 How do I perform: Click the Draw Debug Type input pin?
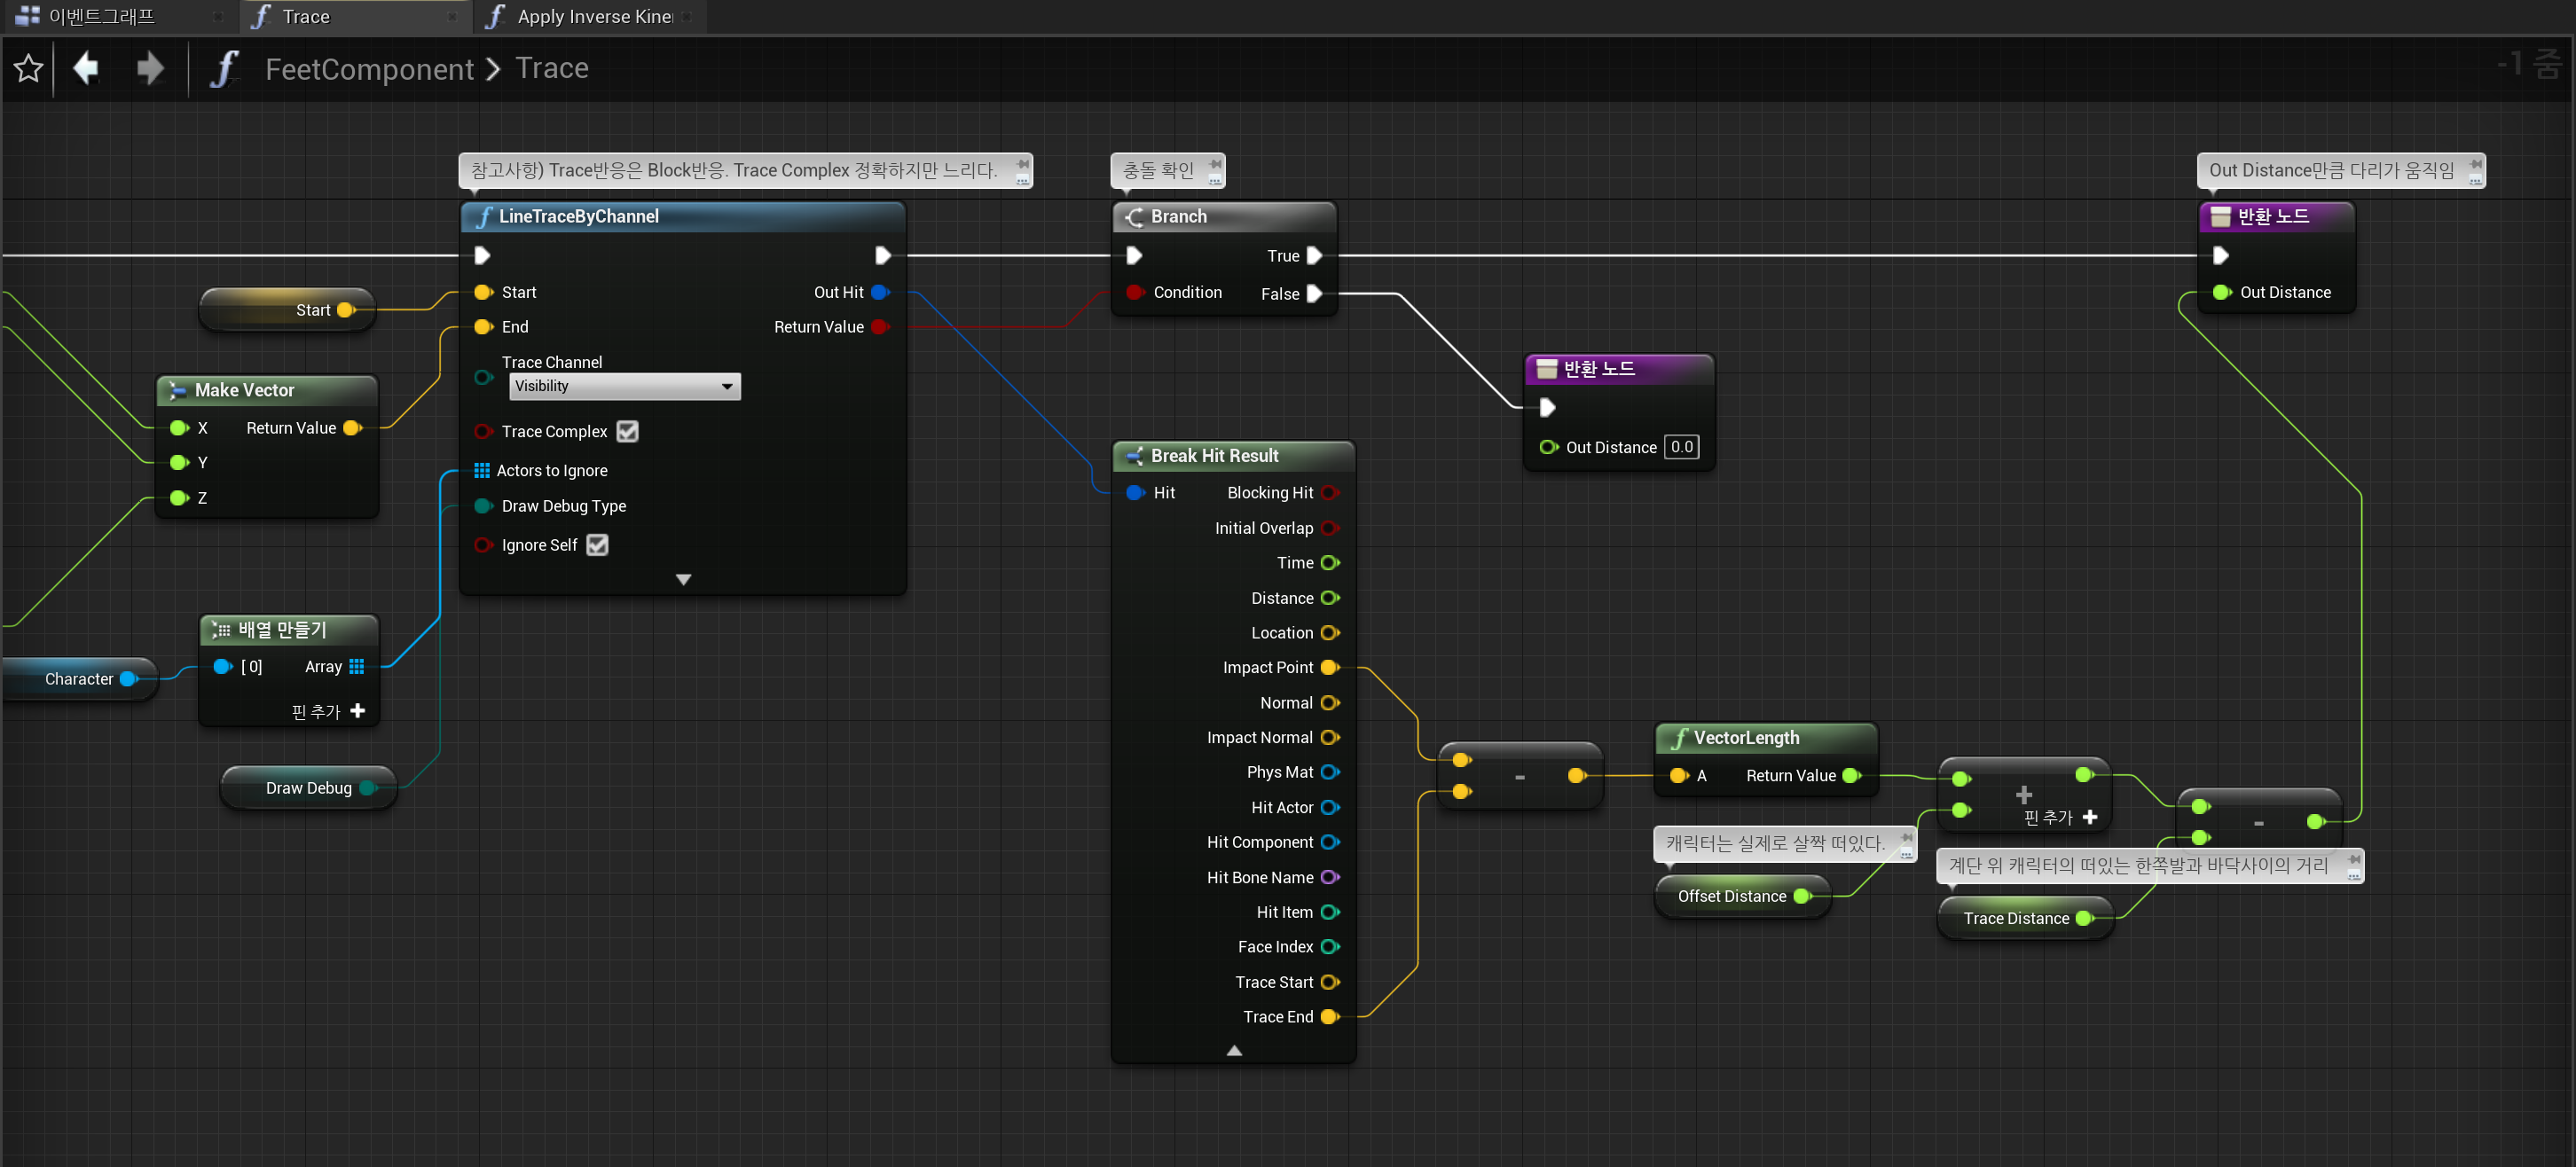point(483,506)
